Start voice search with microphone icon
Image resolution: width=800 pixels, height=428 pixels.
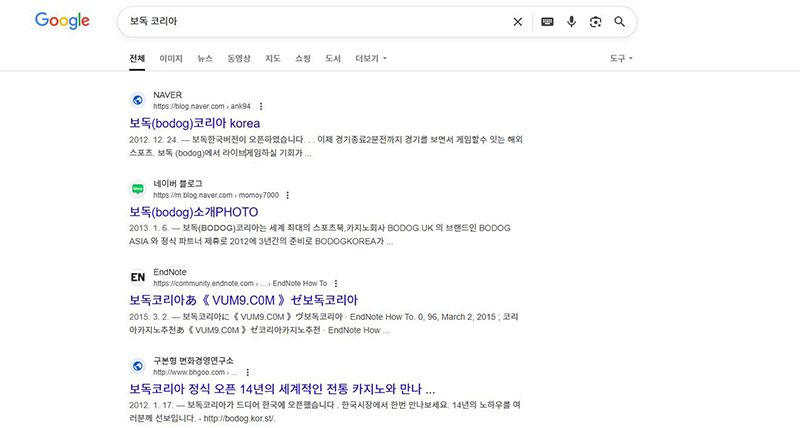coord(571,21)
